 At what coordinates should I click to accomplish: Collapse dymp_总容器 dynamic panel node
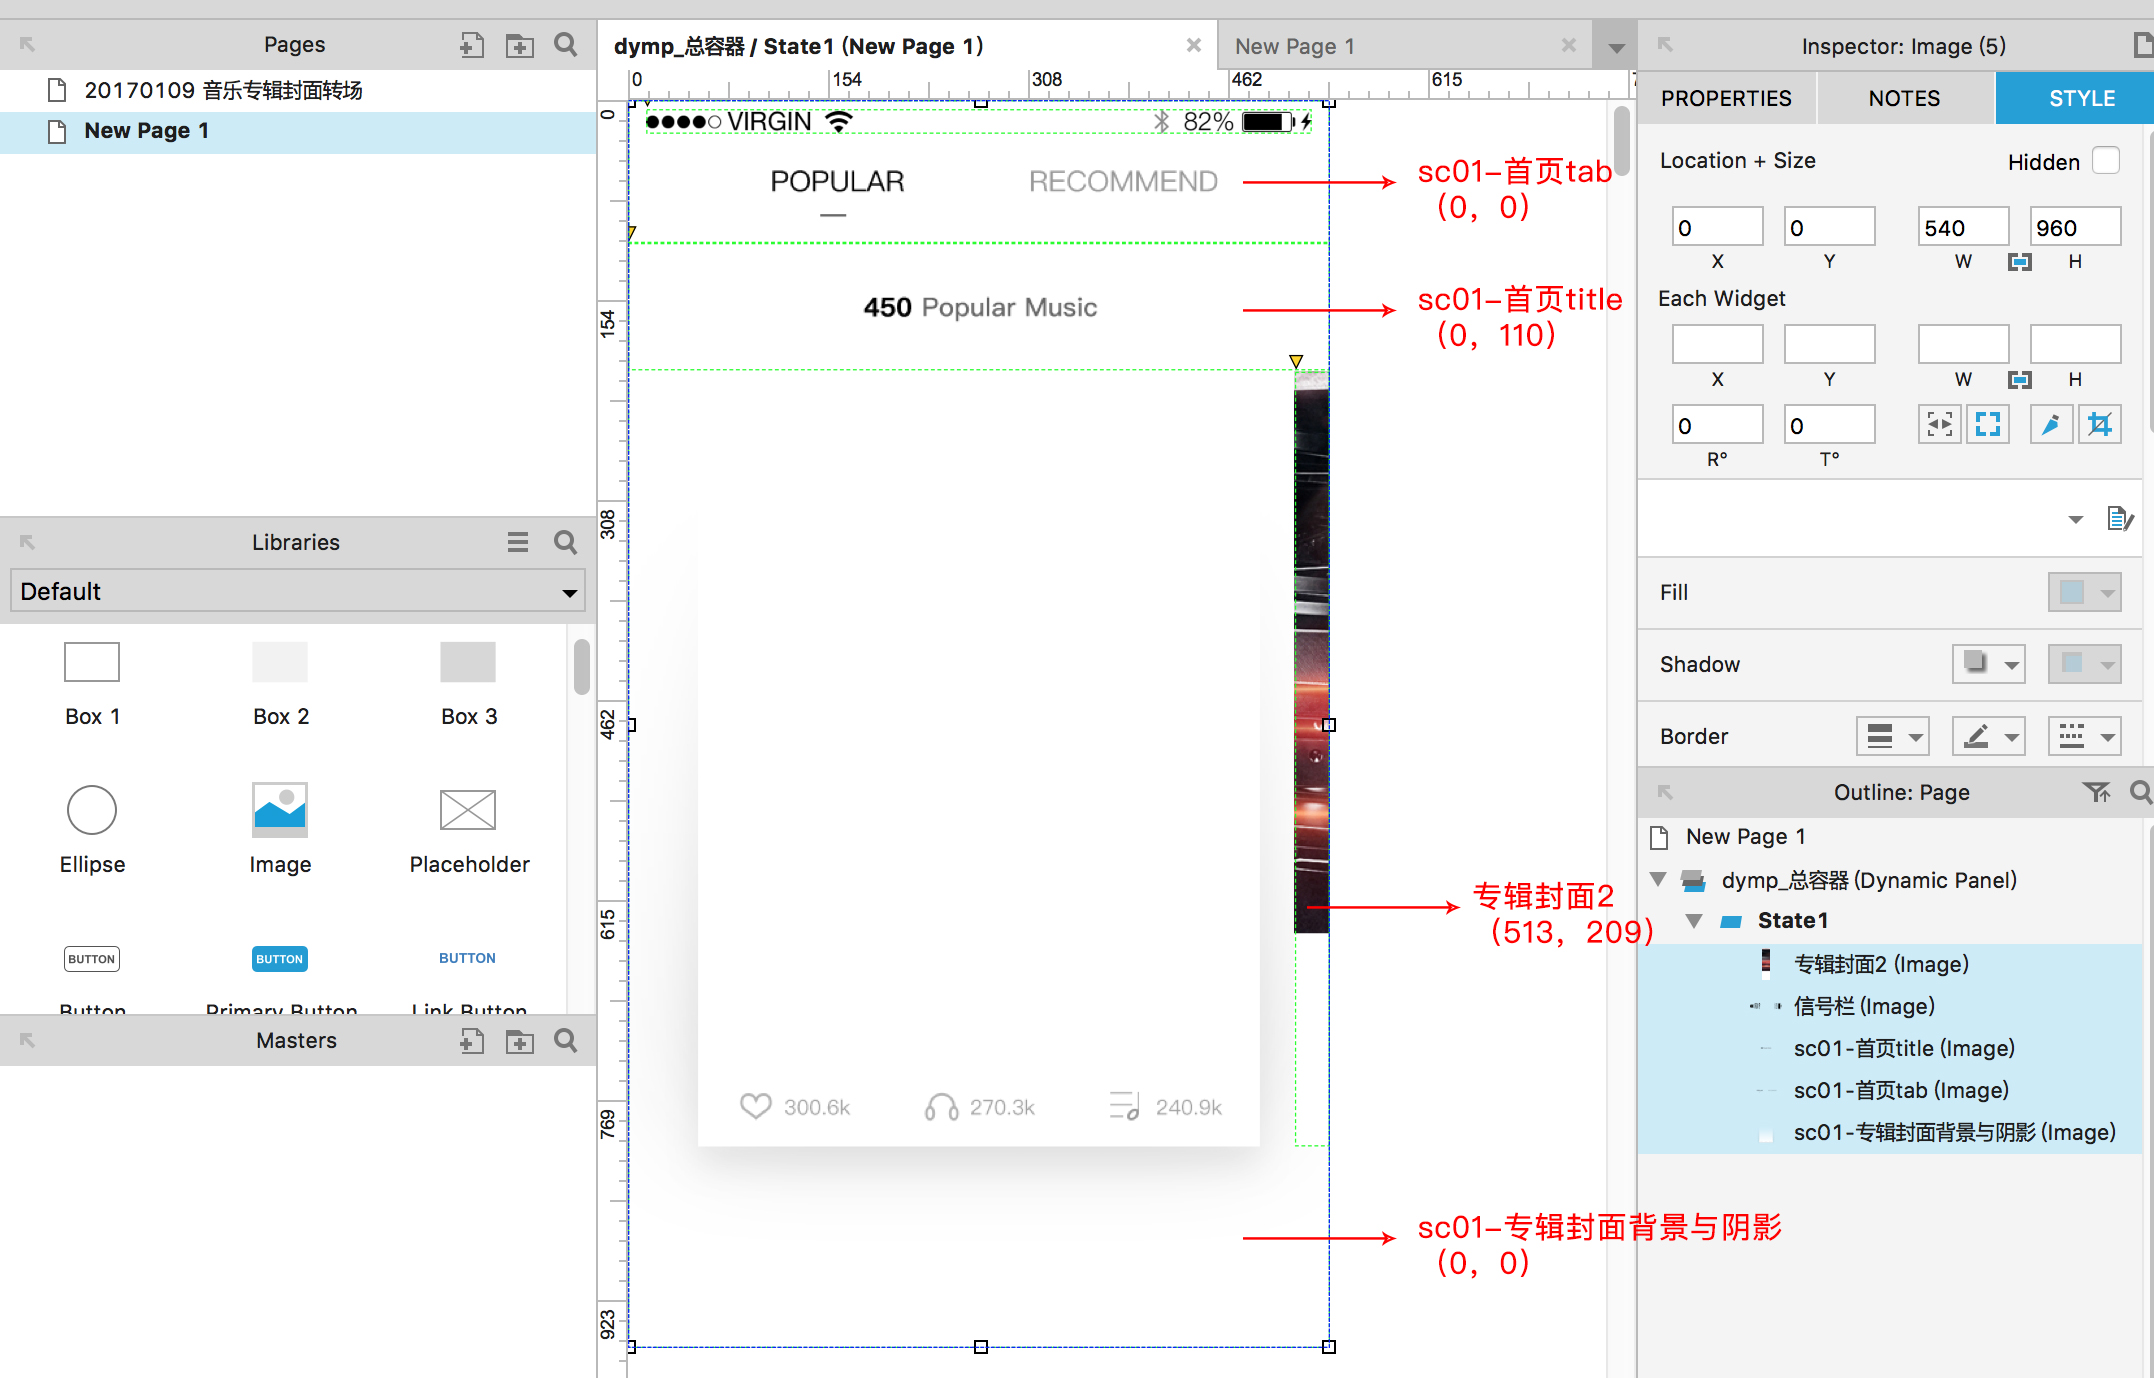[1658, 879]
